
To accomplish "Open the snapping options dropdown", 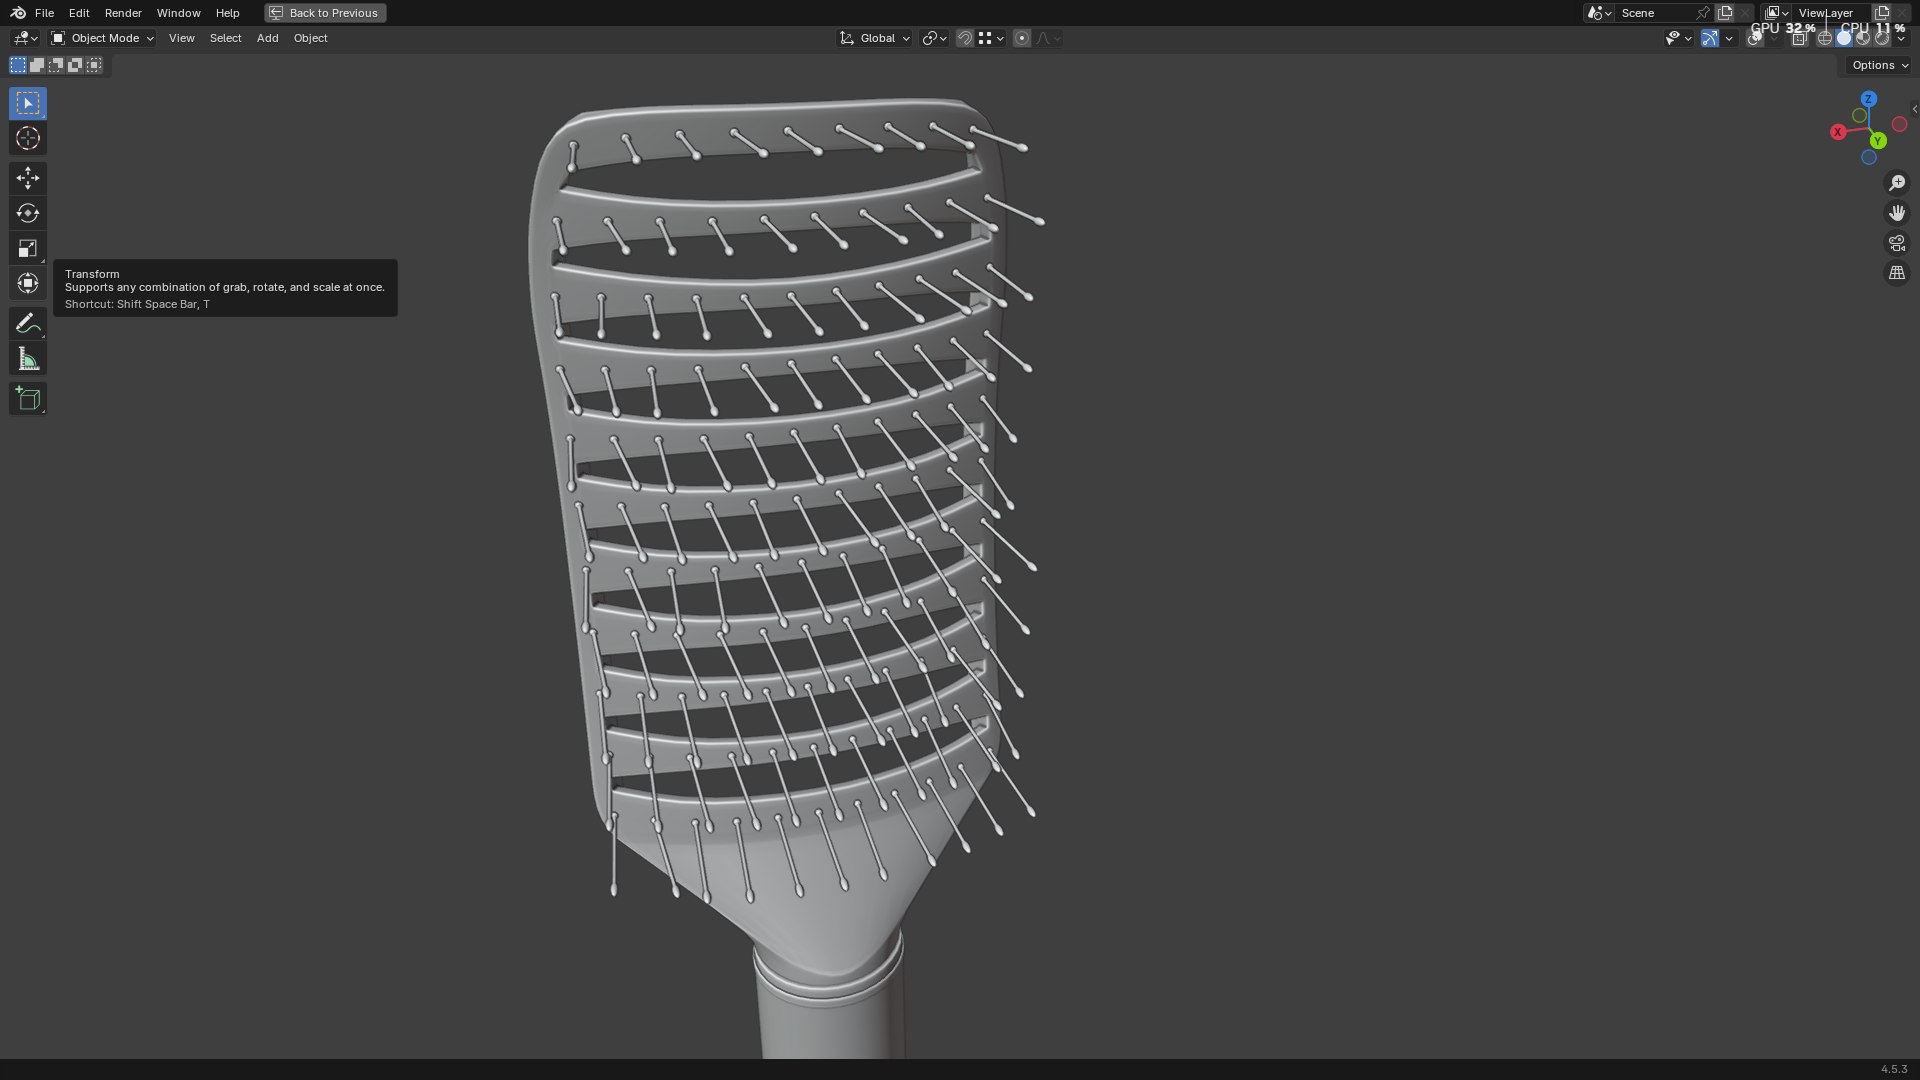I will (x=991, y=38).
